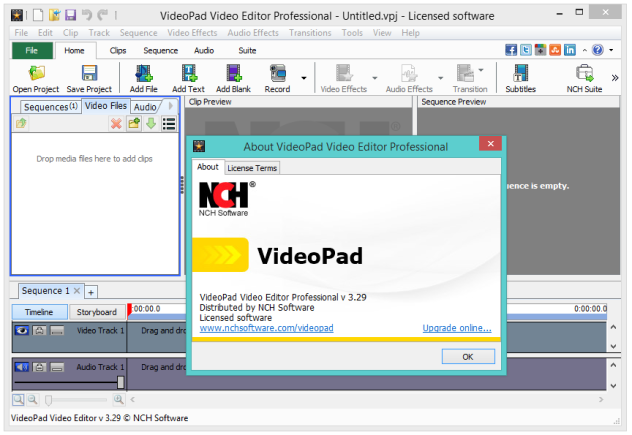632x435 pixels.
Task: Click the red delete clip icon
Action: point(116,123)
